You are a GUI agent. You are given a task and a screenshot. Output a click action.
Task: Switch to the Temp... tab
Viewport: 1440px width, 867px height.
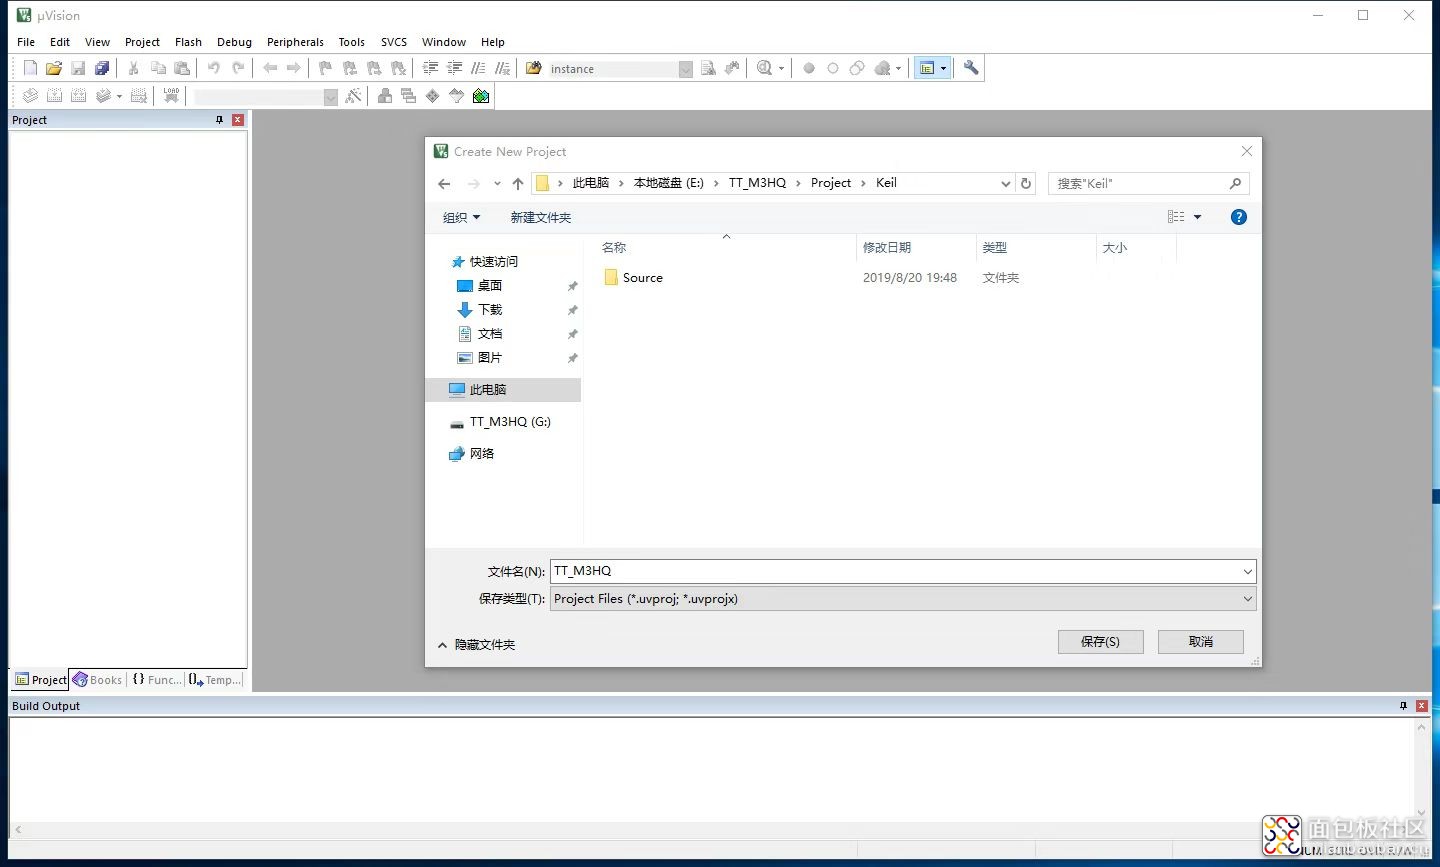click(215, 680)
